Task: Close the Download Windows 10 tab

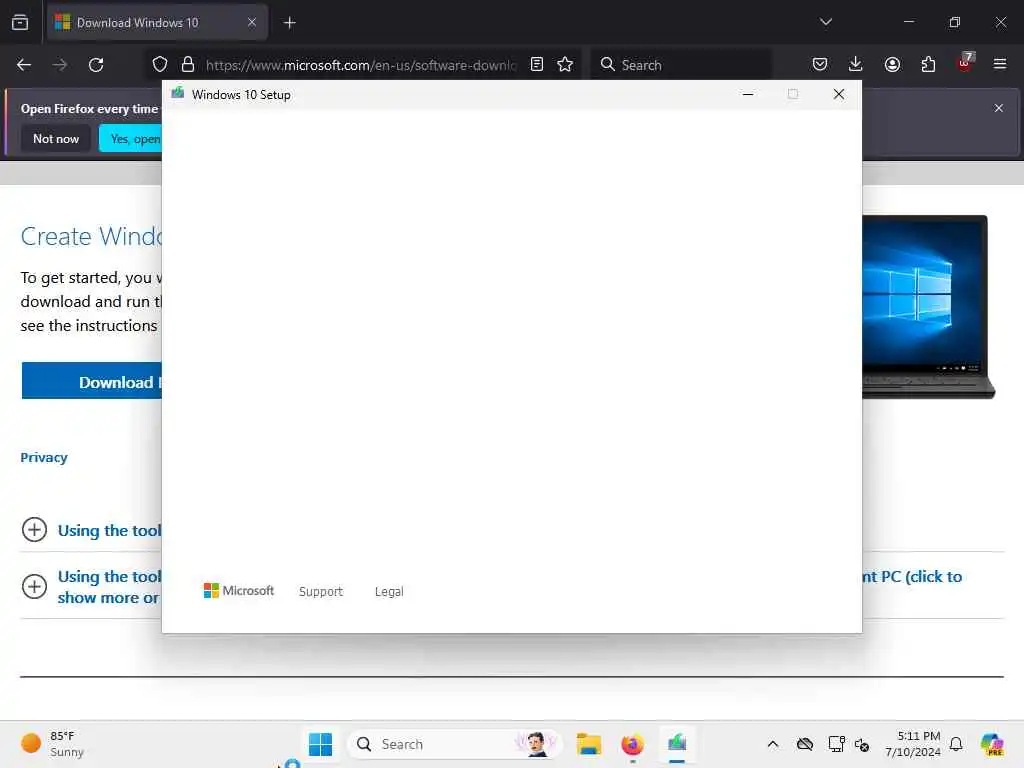Action: pos(252,23)
